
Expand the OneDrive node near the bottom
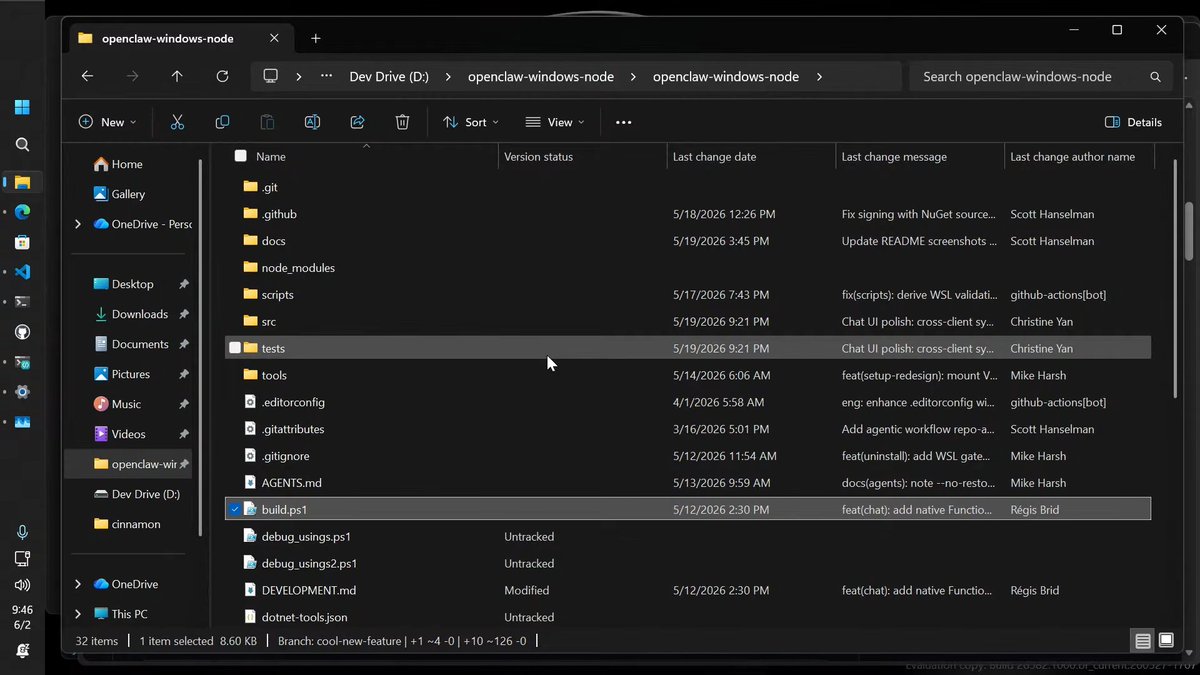click(x=78, y=584)
